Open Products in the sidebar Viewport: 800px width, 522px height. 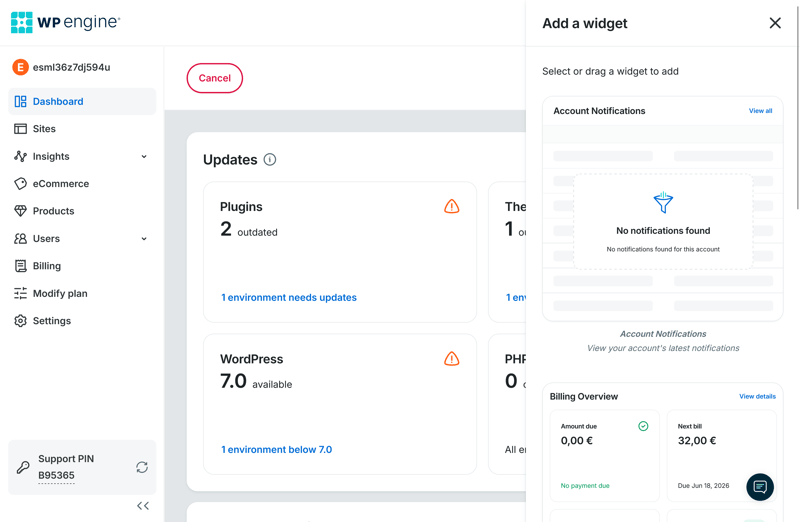82,211
